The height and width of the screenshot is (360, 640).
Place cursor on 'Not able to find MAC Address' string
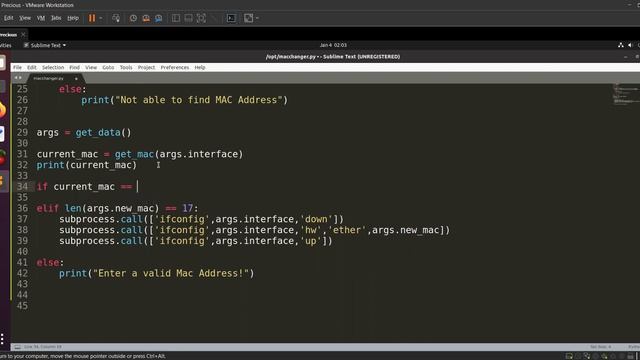tap(199, 100)
